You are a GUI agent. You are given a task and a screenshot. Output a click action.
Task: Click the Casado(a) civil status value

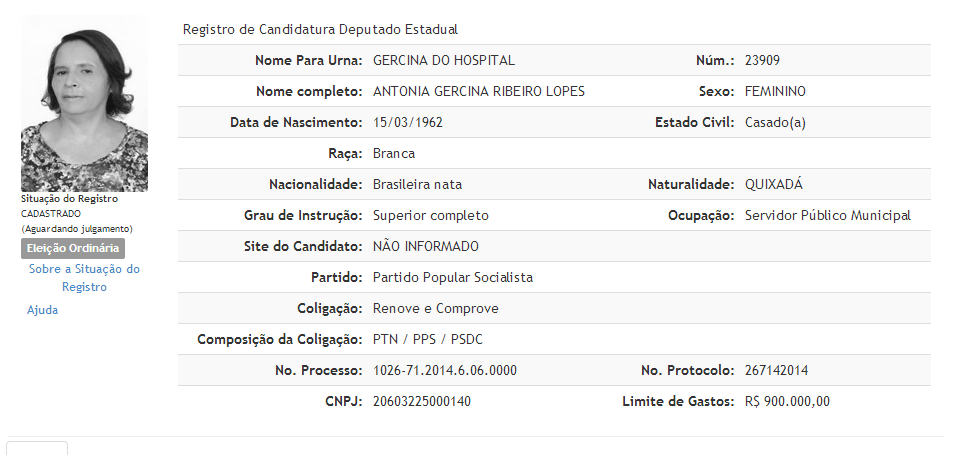776,123
